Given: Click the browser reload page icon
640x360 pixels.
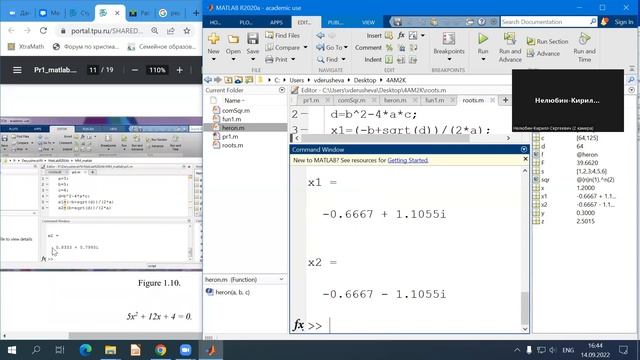Looking at the screenshot, I should point(43,31).
